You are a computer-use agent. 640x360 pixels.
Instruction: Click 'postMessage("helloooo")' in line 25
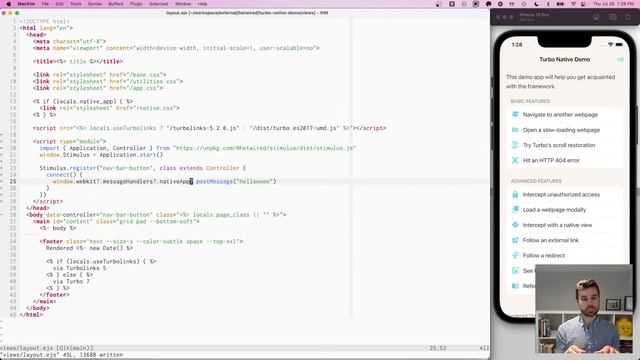pyautogui.click(x=236, y=181)
